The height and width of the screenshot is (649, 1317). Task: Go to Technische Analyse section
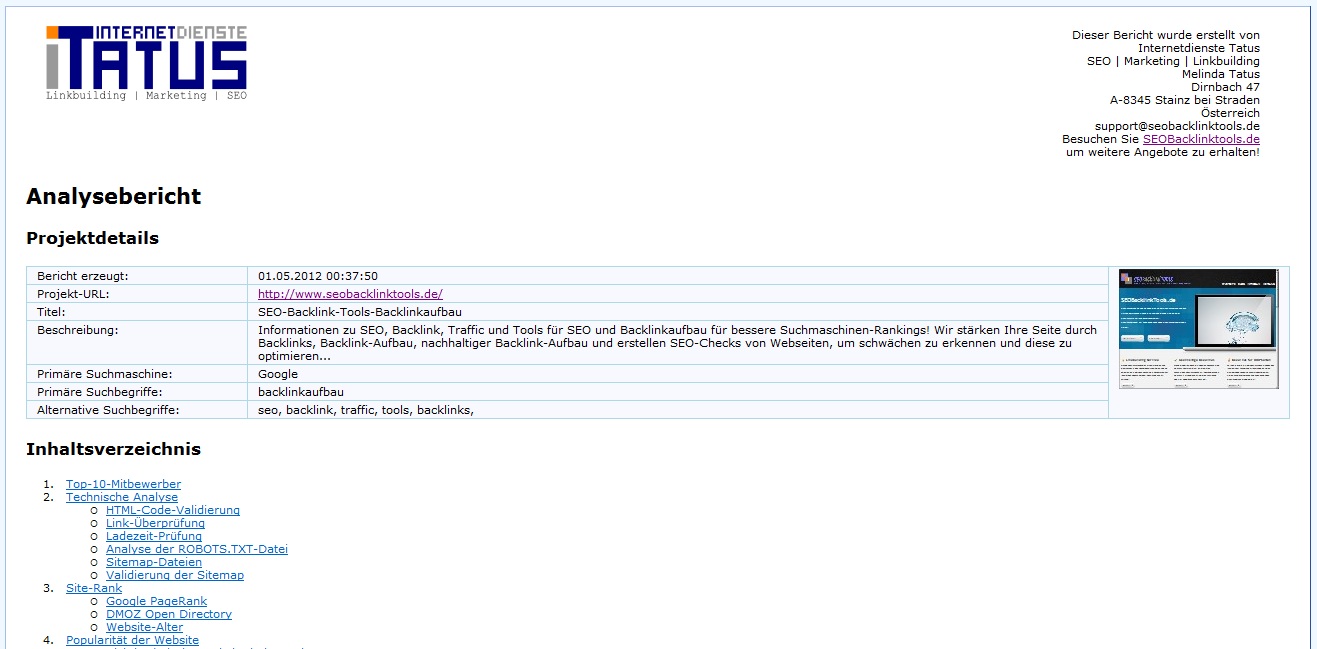click(122, 497)
